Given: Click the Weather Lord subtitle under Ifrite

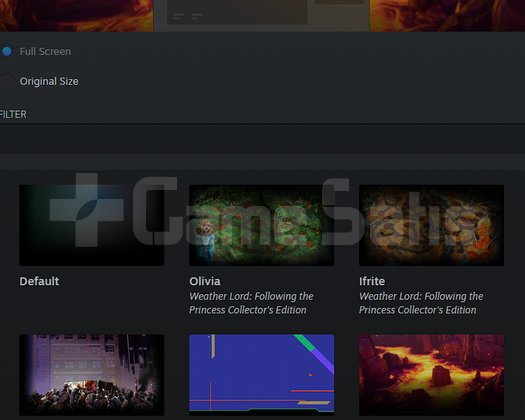Looking at the screenshot, I should [421, 303].
